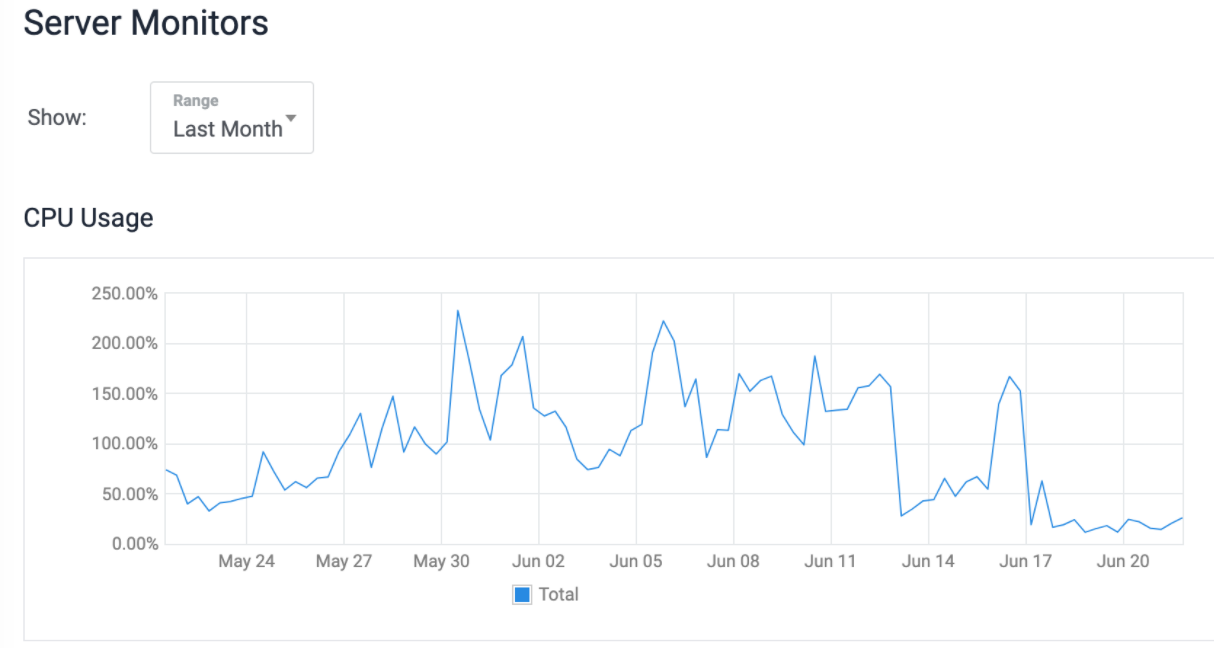Click the May 30 peak on the chart line

(x=458, y=310)
